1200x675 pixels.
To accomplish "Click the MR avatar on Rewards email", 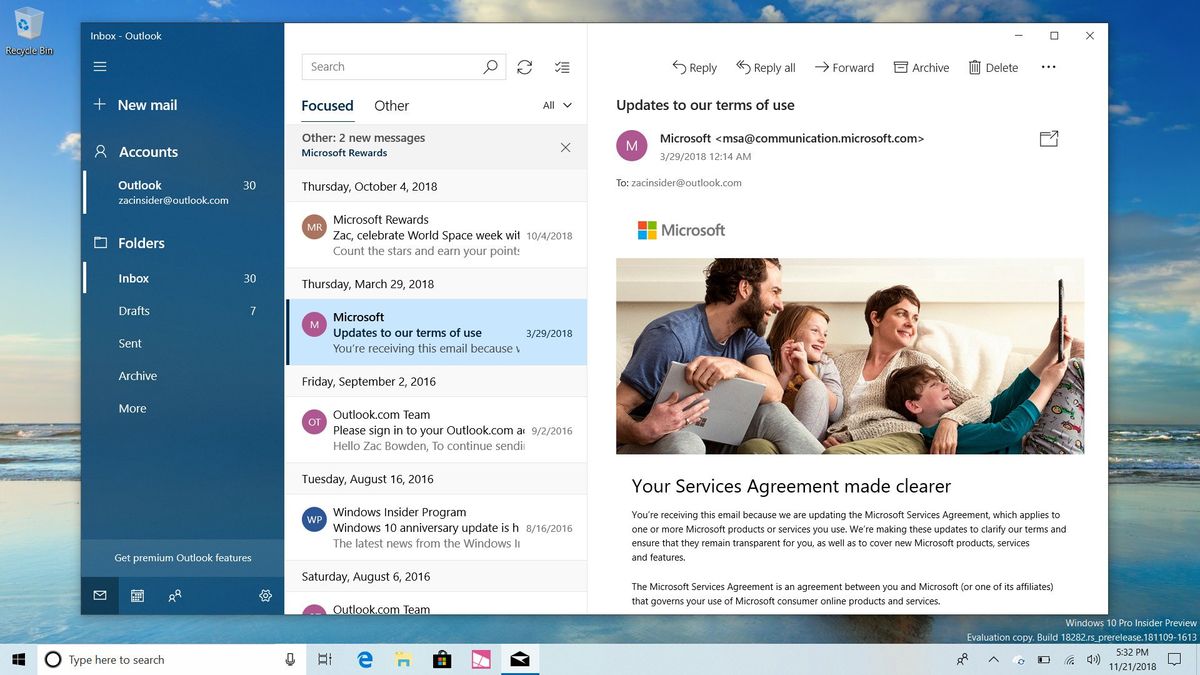I will 314,227.
